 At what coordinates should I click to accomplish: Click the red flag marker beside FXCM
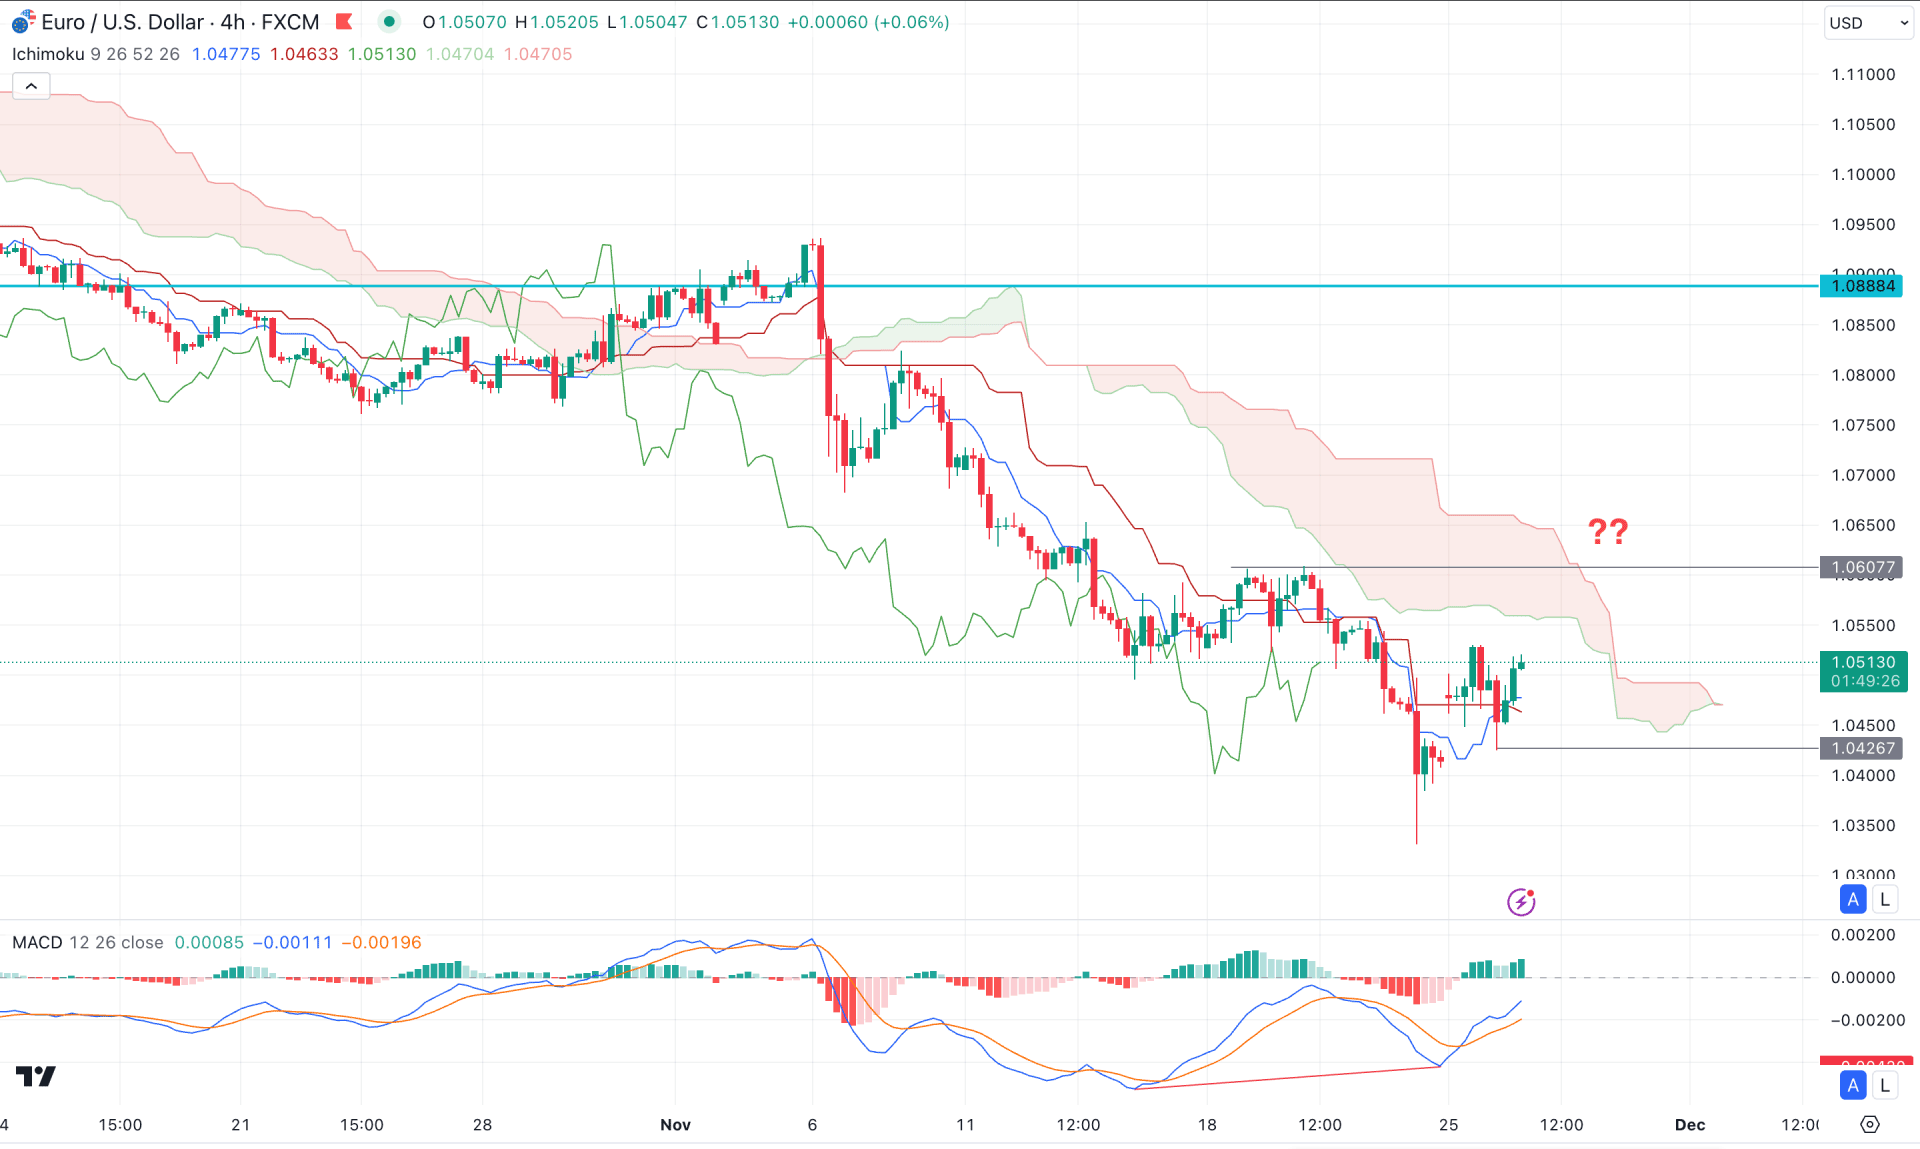tap(345, 21)
